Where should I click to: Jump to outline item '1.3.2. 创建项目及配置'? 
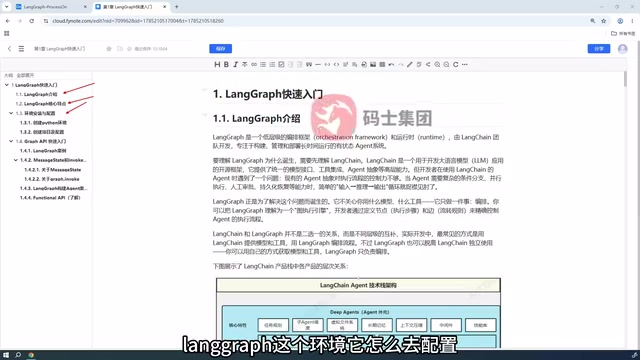(x=42, y=132)
